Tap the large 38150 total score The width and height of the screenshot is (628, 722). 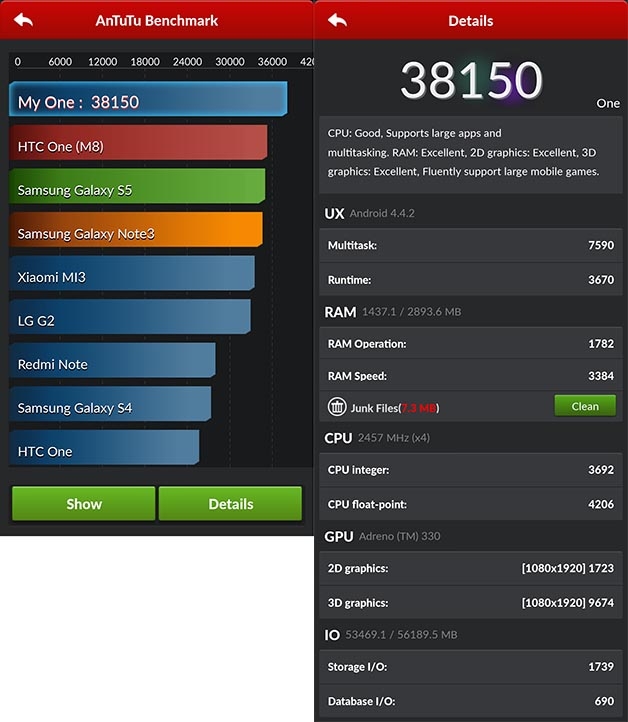point(471,81)
